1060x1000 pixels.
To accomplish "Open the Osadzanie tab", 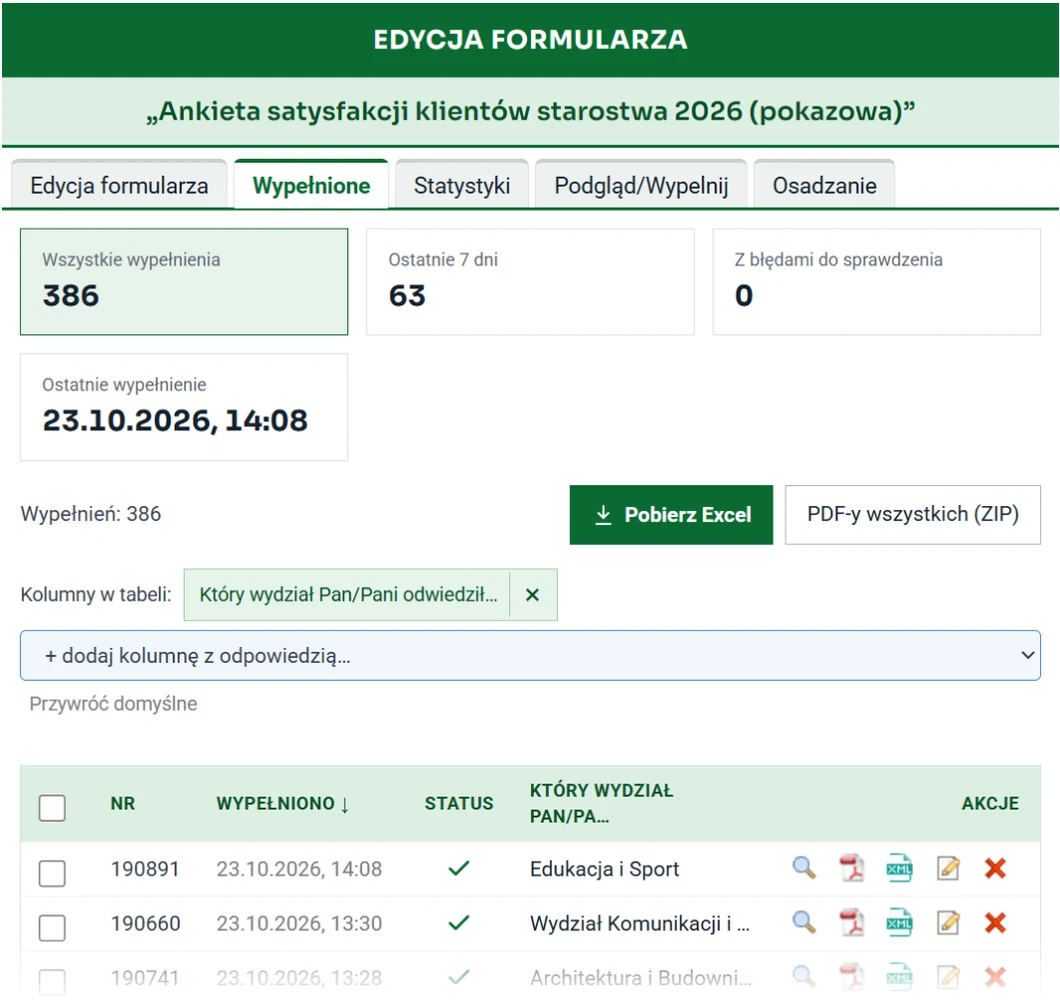I will tap(824, 185).
